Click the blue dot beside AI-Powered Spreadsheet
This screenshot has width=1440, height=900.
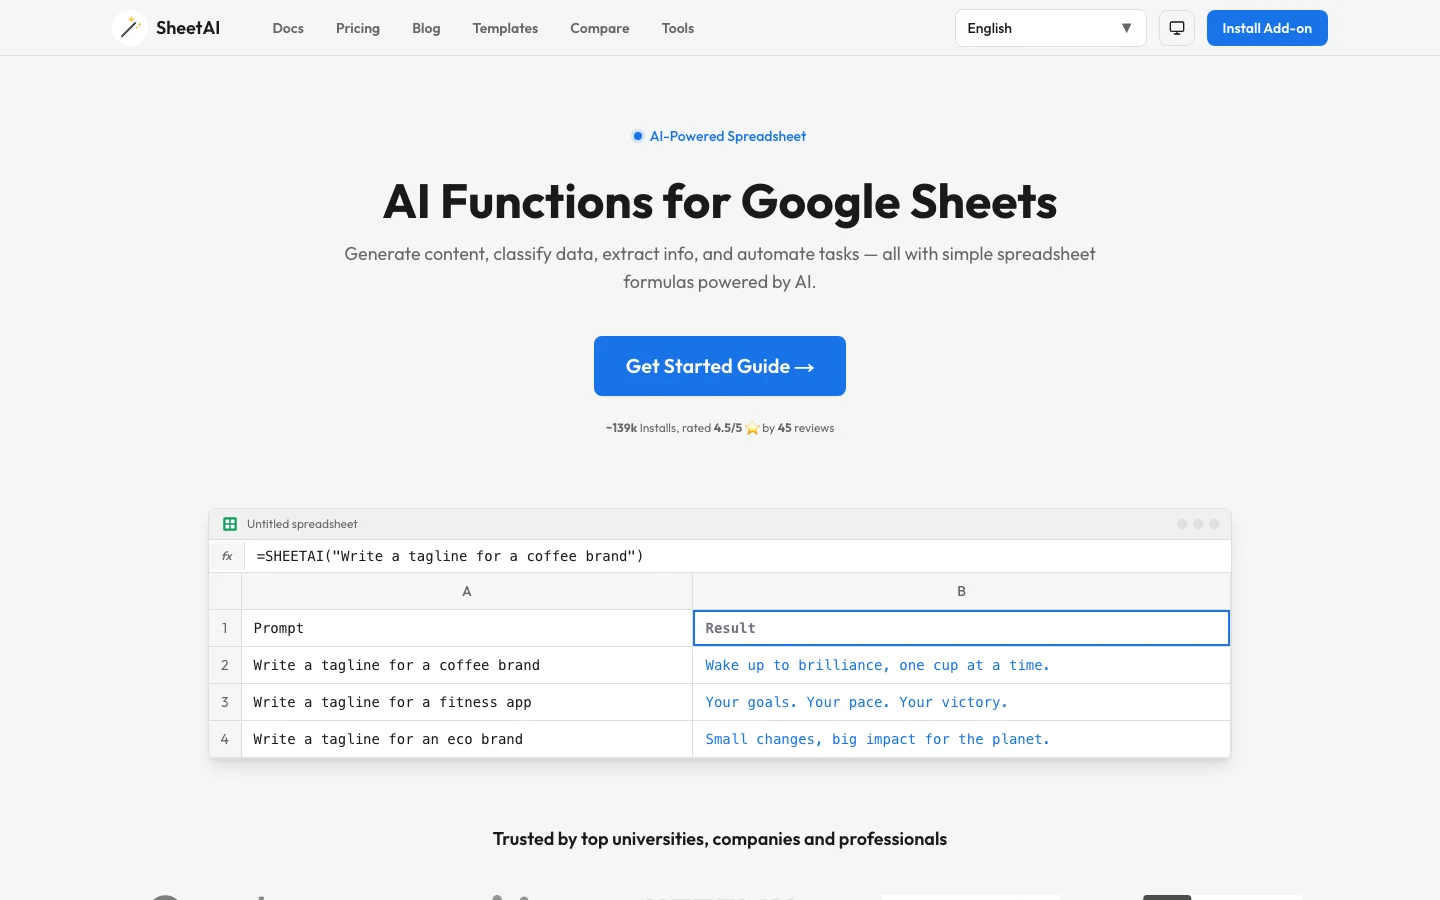(638, 136)
